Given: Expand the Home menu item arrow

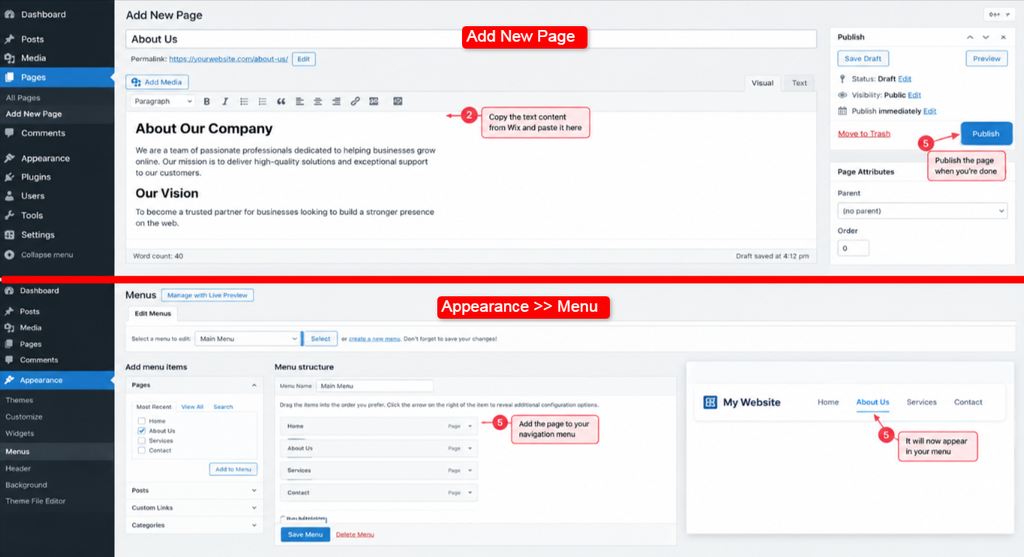Looking at the screenshot, I should click(x=470, y=426).
